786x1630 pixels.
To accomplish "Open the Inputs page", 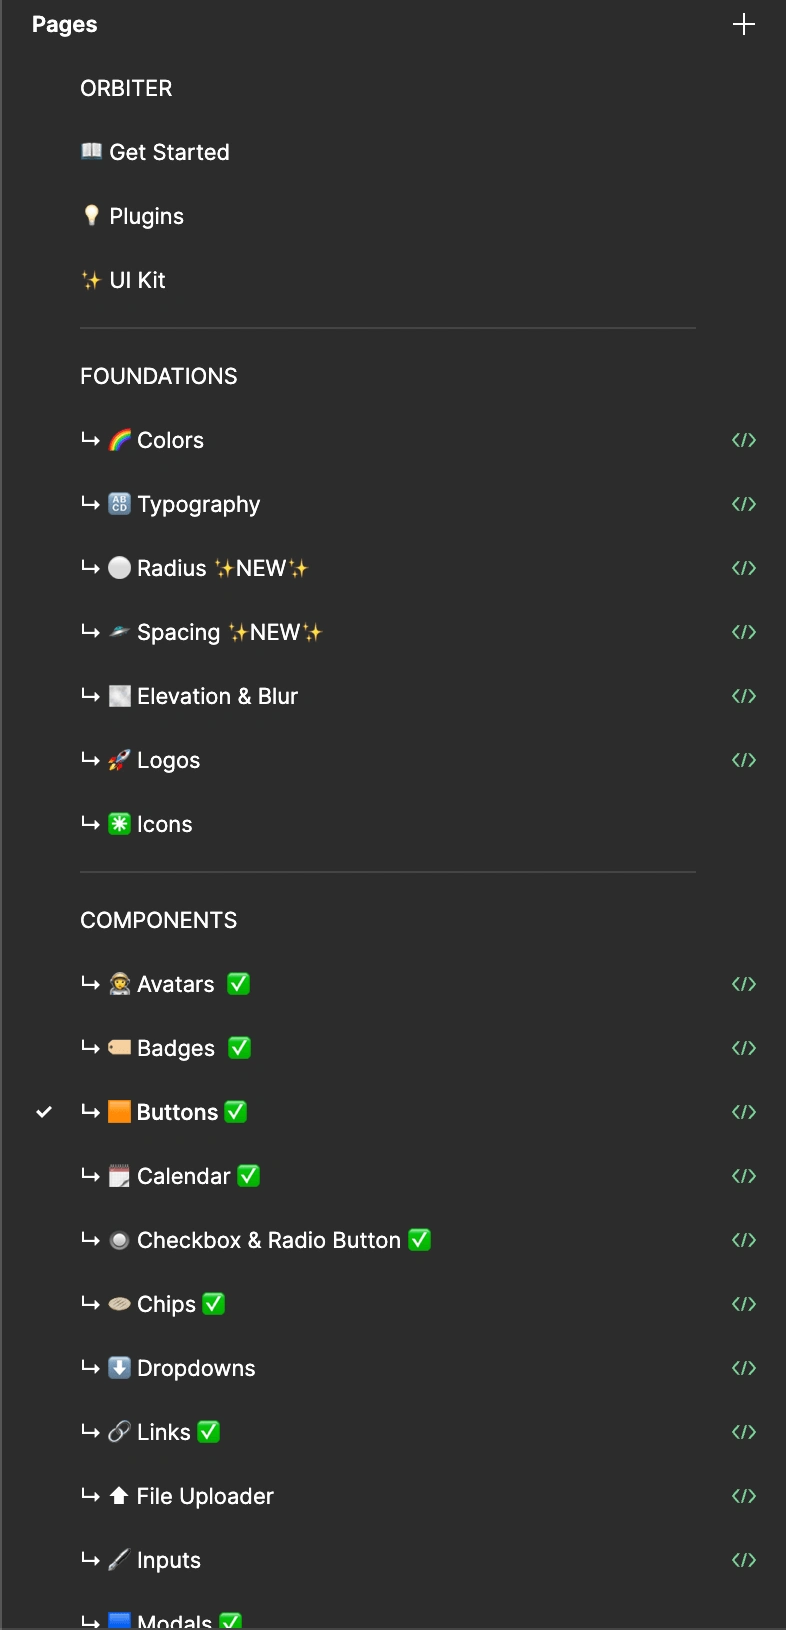I will point(168,1560).
